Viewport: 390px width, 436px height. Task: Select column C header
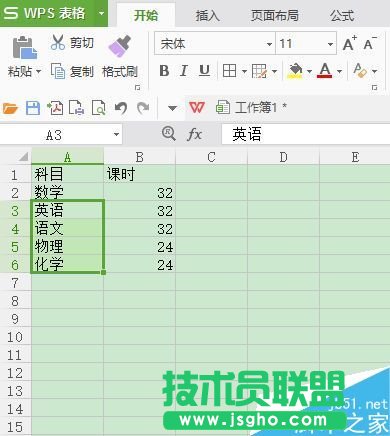coord(211,157)
